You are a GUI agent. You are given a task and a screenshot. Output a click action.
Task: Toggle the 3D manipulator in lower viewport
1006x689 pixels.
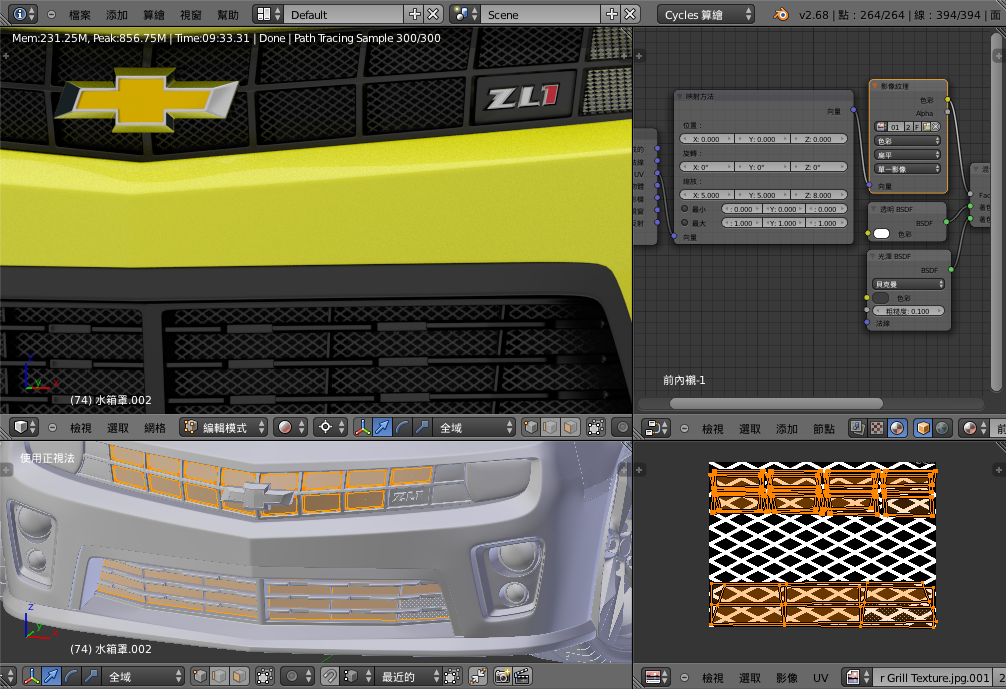pos(31,676)
